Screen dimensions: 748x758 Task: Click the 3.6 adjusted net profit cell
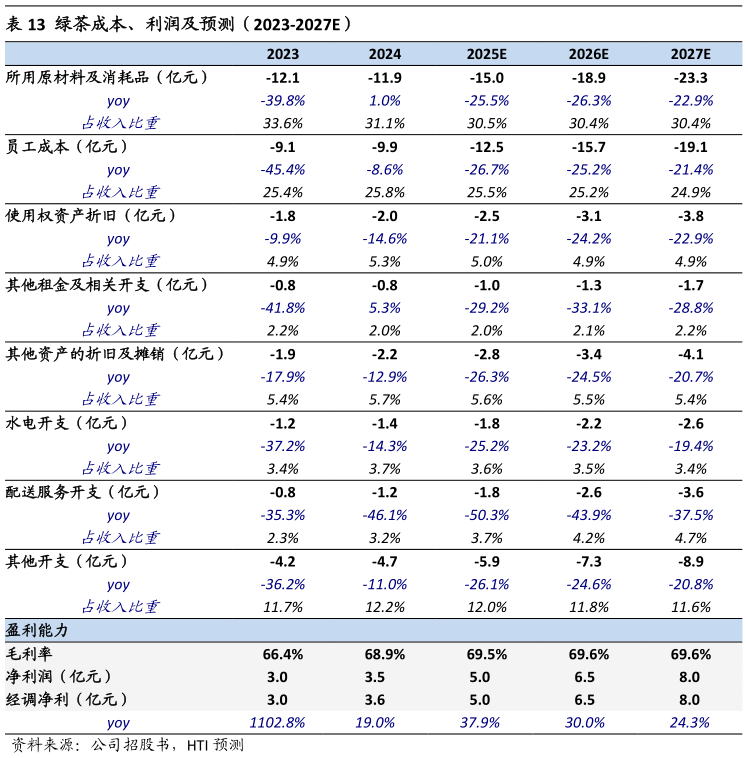[x=385, y=700]
